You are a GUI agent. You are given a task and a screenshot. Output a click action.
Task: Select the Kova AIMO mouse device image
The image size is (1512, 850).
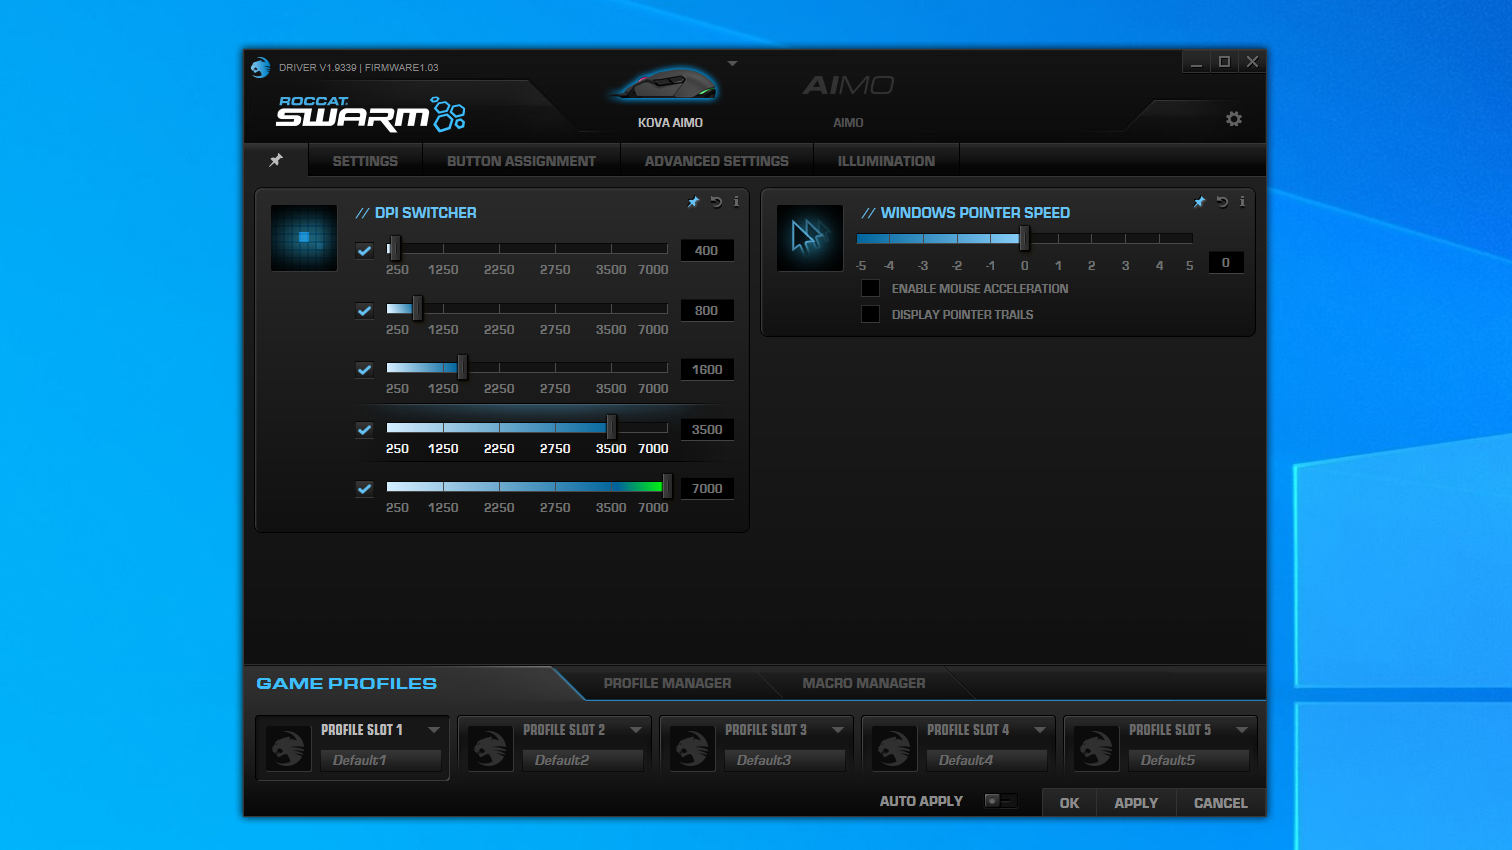664,85
